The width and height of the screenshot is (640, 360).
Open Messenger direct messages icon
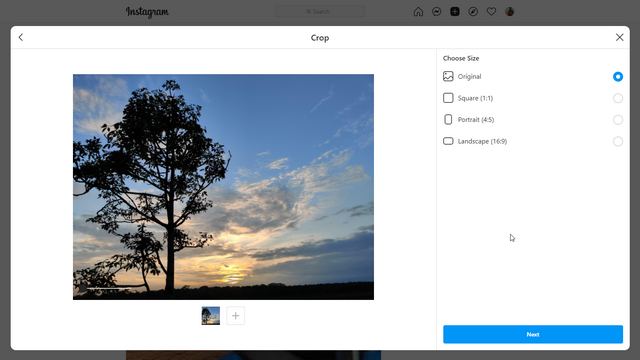436,11
